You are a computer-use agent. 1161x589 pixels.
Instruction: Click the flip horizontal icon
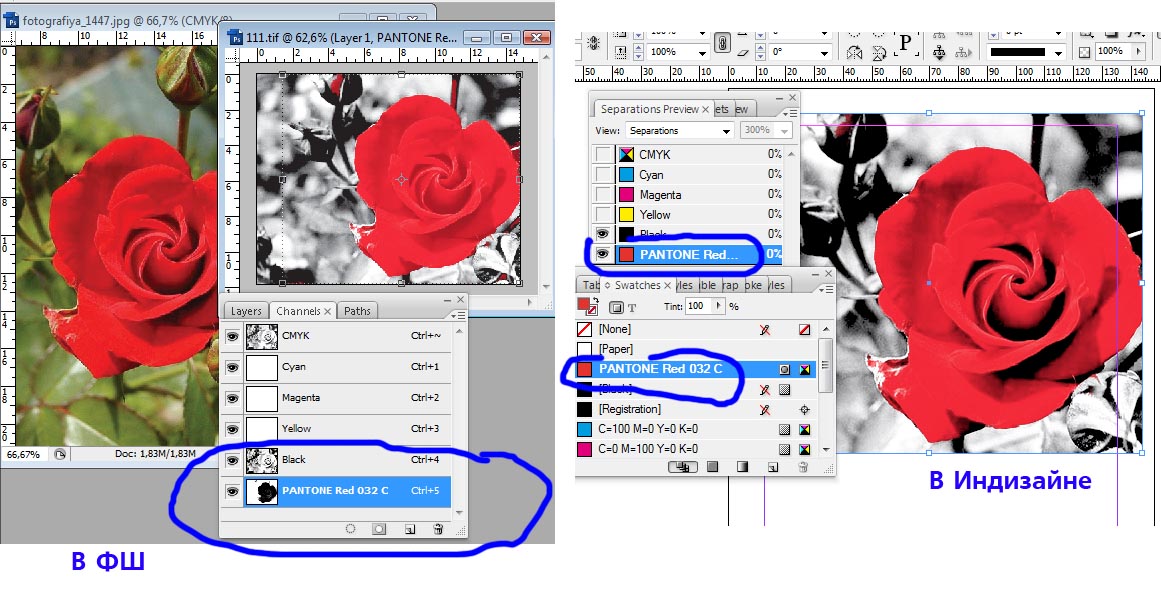[854, 52]
